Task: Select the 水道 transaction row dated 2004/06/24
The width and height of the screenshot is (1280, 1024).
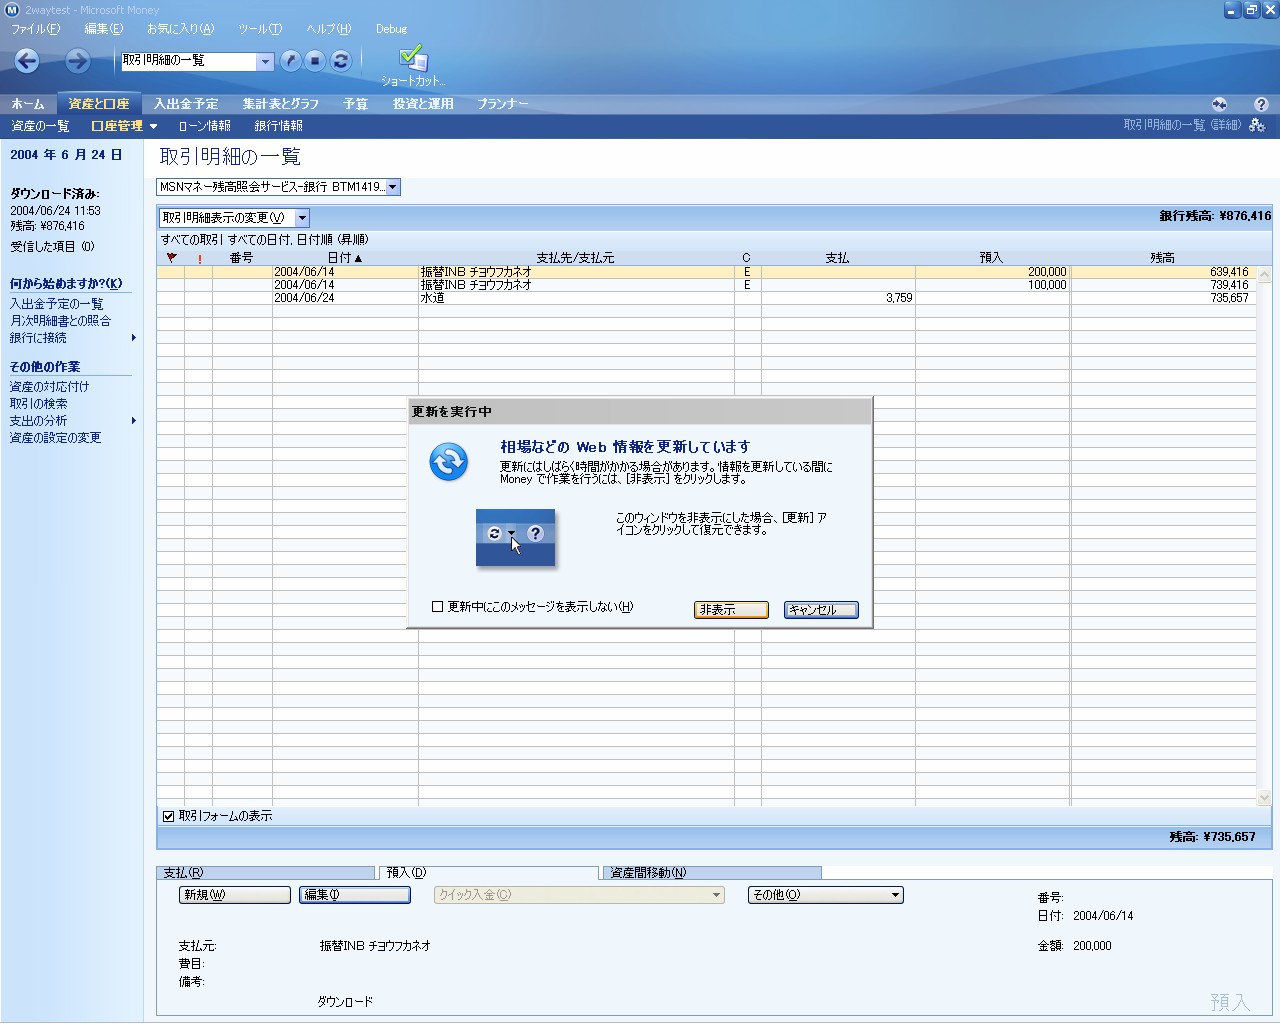Action: 706,298
